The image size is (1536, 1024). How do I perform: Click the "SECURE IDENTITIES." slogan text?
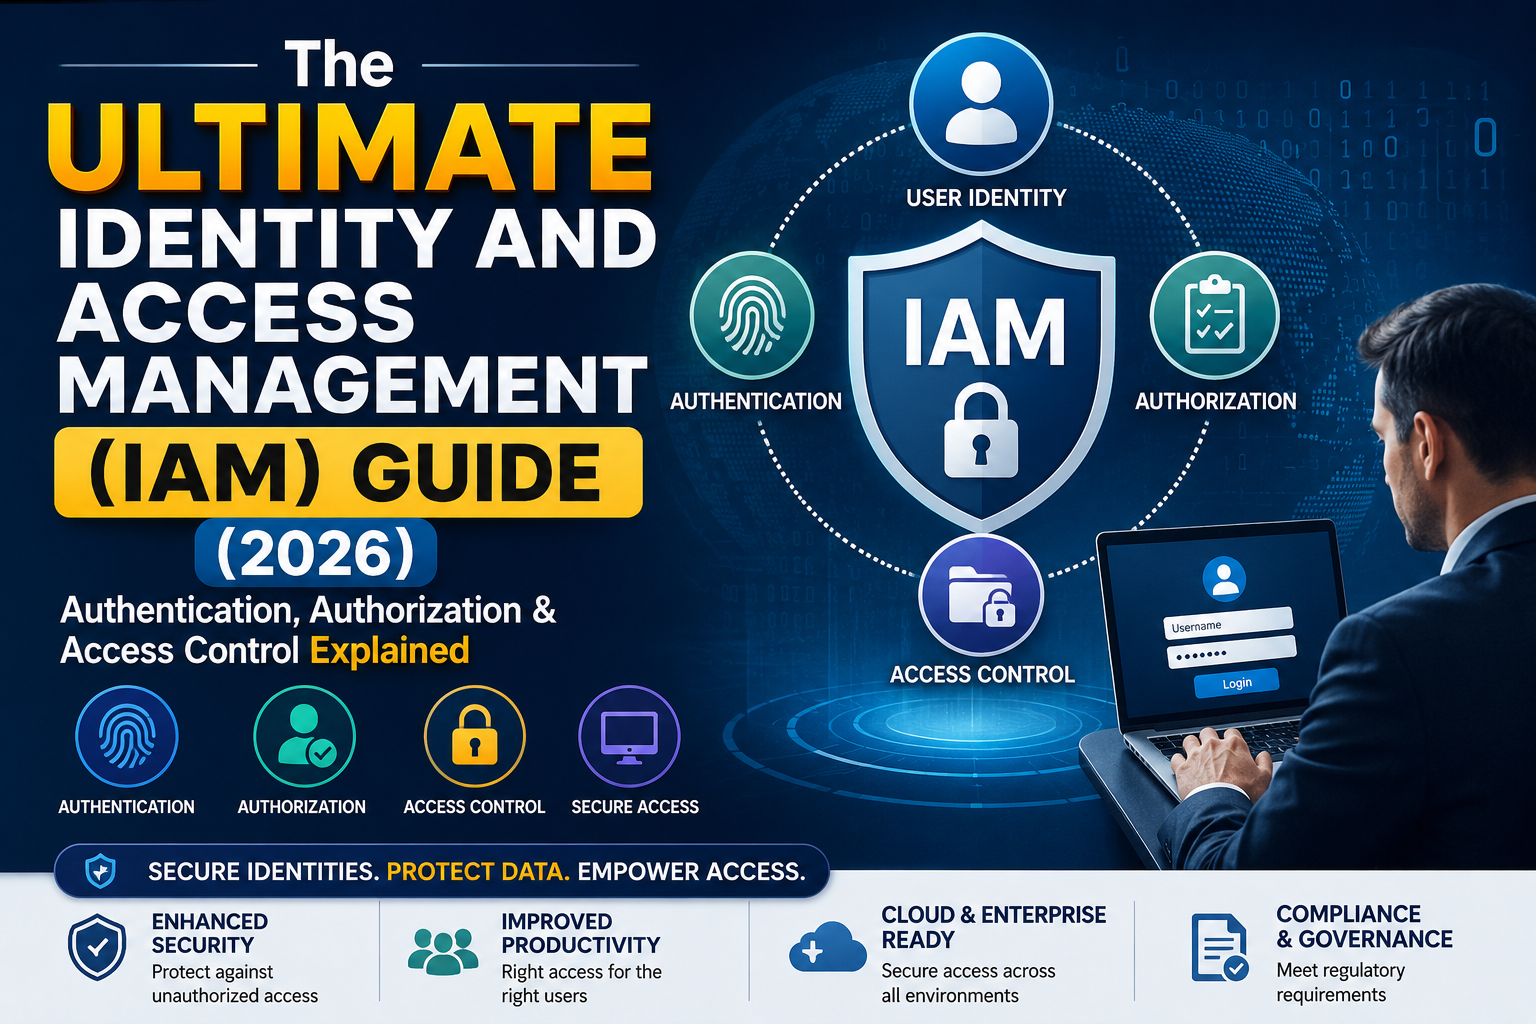click(x=264, y=872)
